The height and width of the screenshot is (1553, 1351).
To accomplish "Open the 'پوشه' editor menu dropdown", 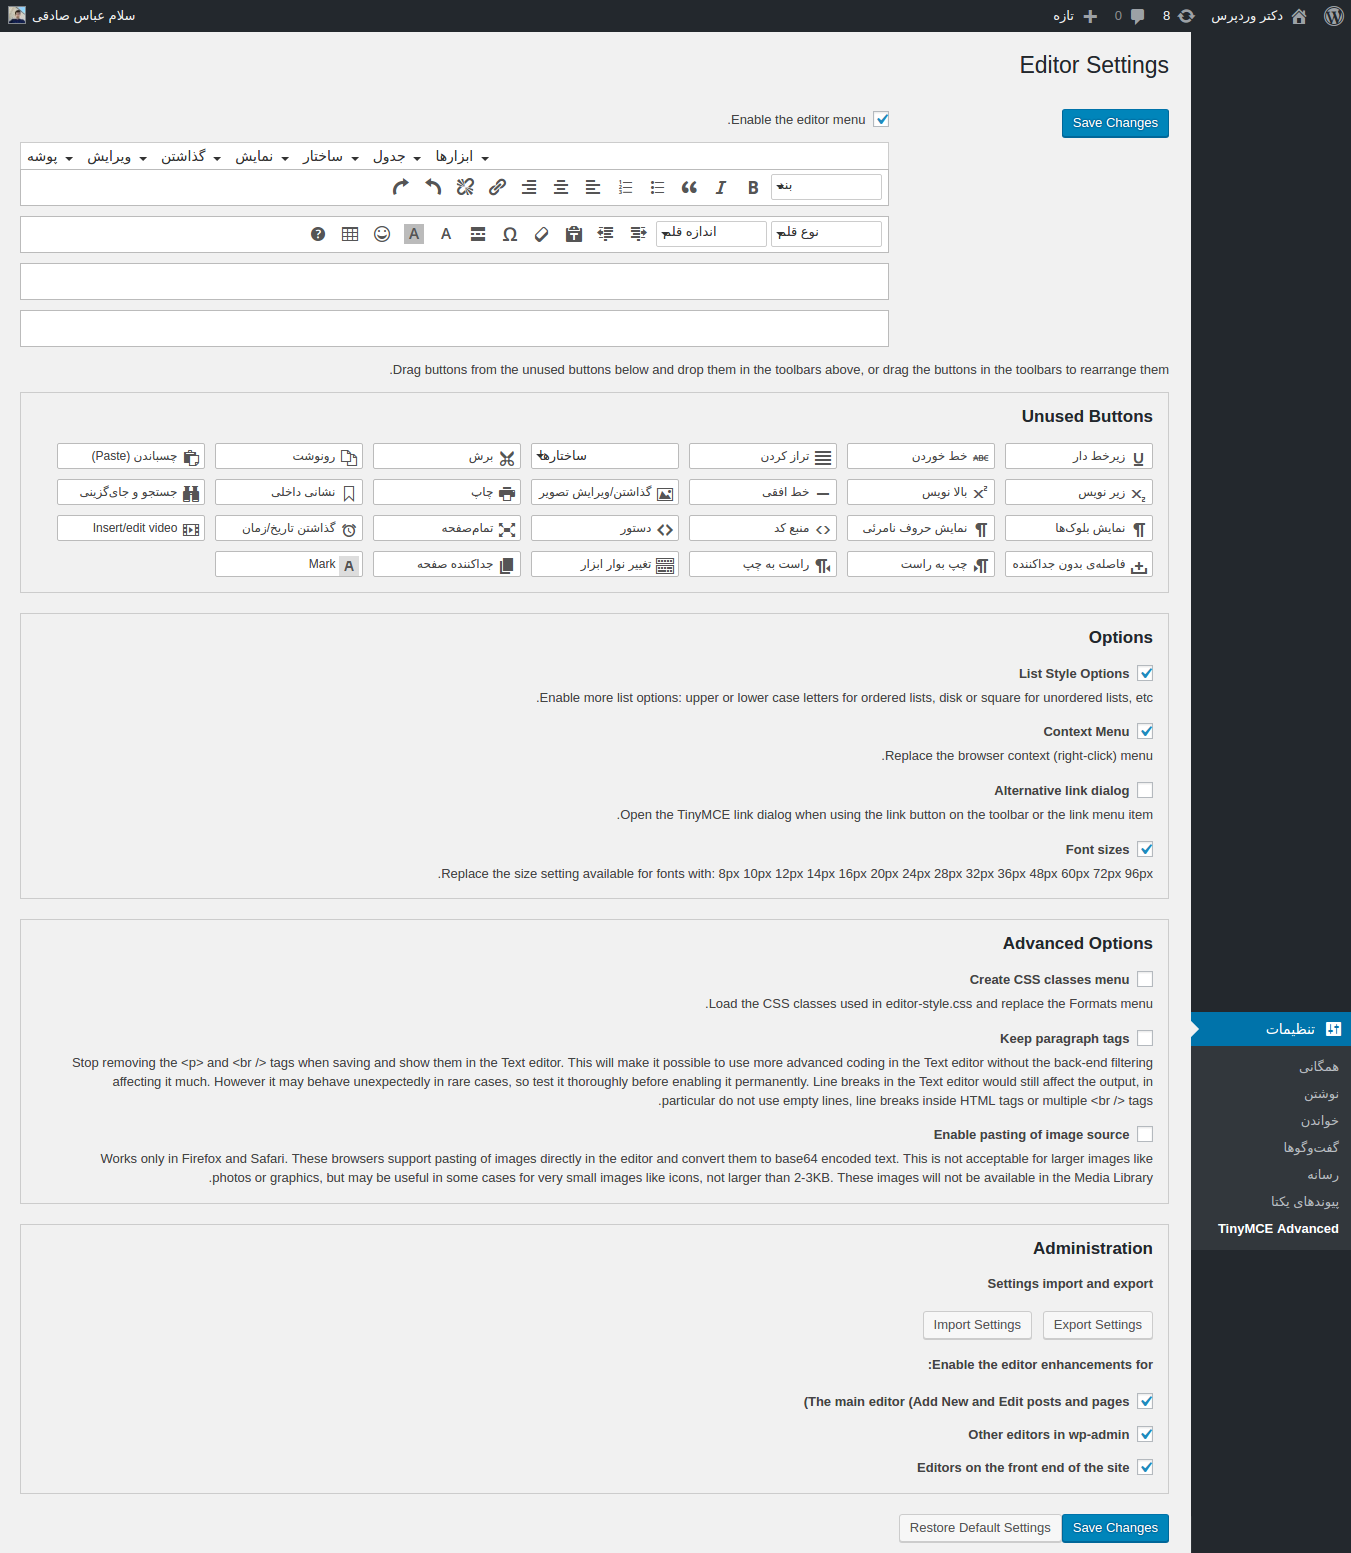I will click(x=50, y=157).
